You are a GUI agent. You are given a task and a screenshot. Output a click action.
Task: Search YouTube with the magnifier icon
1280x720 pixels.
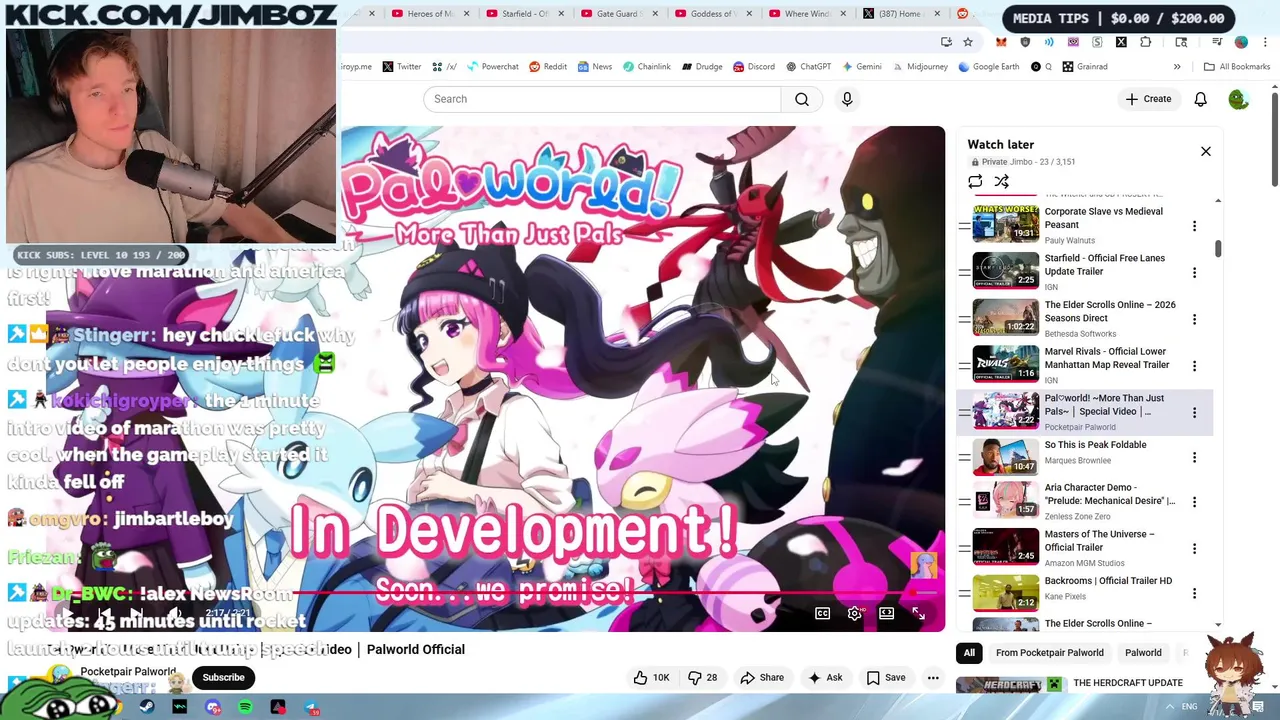click(802, 99)
